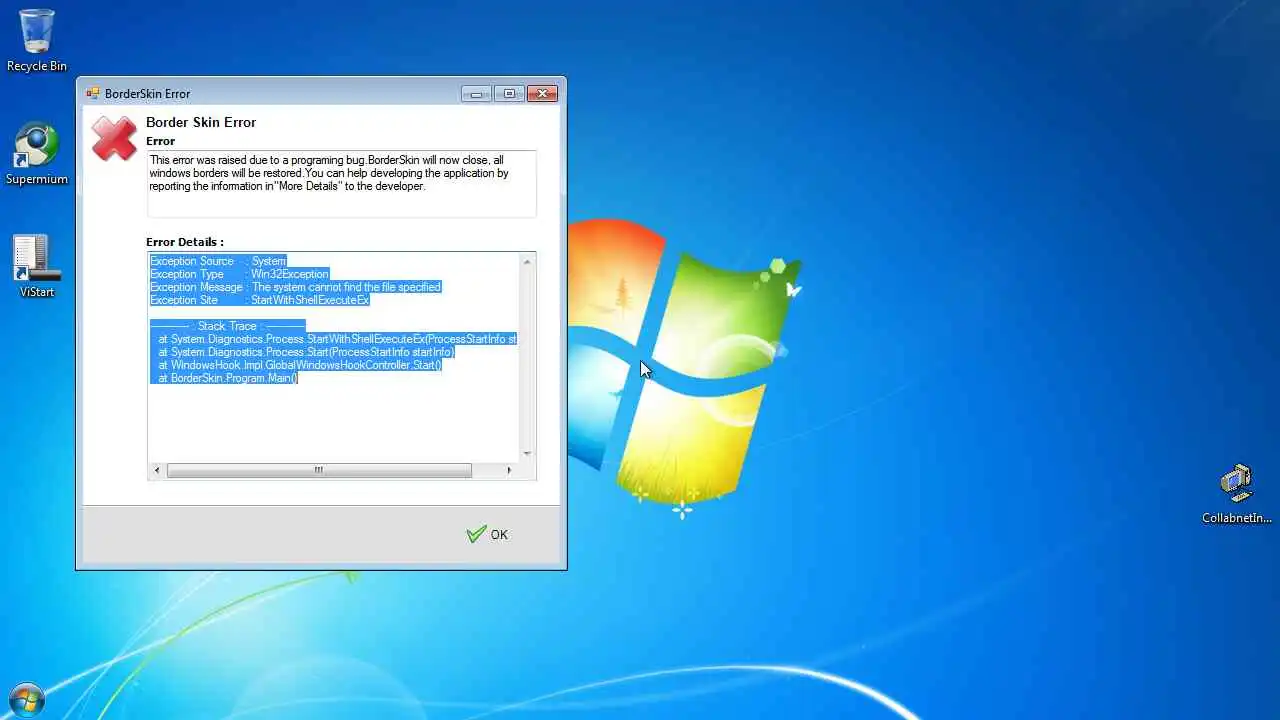Click the "Border Skin Error" heading
The height and width of the screenshot is (720, 1280).
201,122
